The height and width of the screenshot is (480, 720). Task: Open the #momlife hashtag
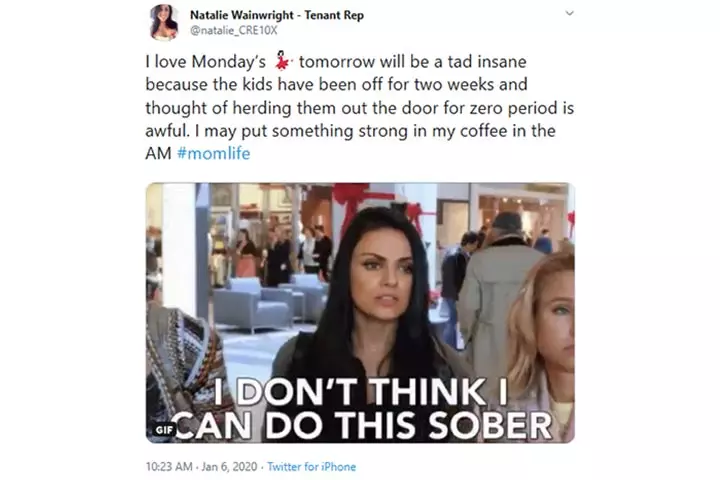(x=214, y=153)
